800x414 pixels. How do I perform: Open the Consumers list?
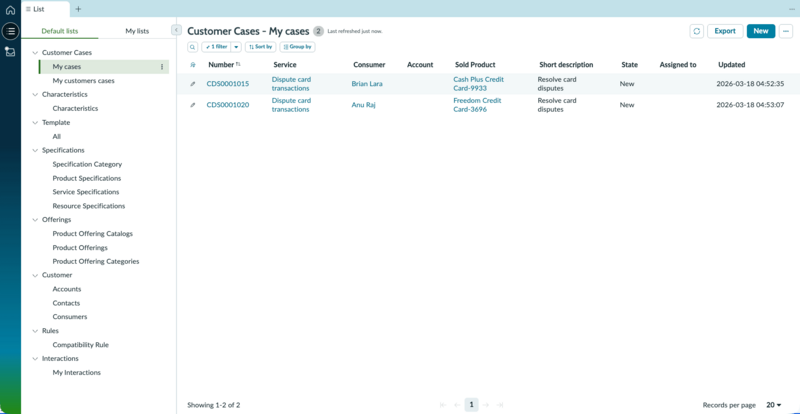click(x=70, y=317)
